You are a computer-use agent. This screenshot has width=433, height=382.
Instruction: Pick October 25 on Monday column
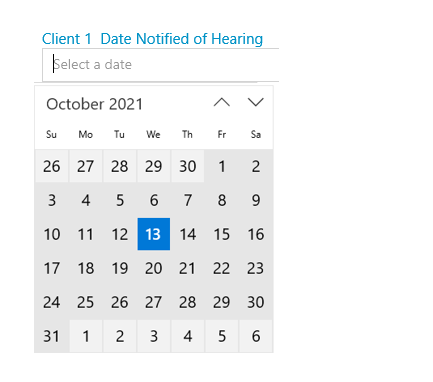(x=86, y=302)
